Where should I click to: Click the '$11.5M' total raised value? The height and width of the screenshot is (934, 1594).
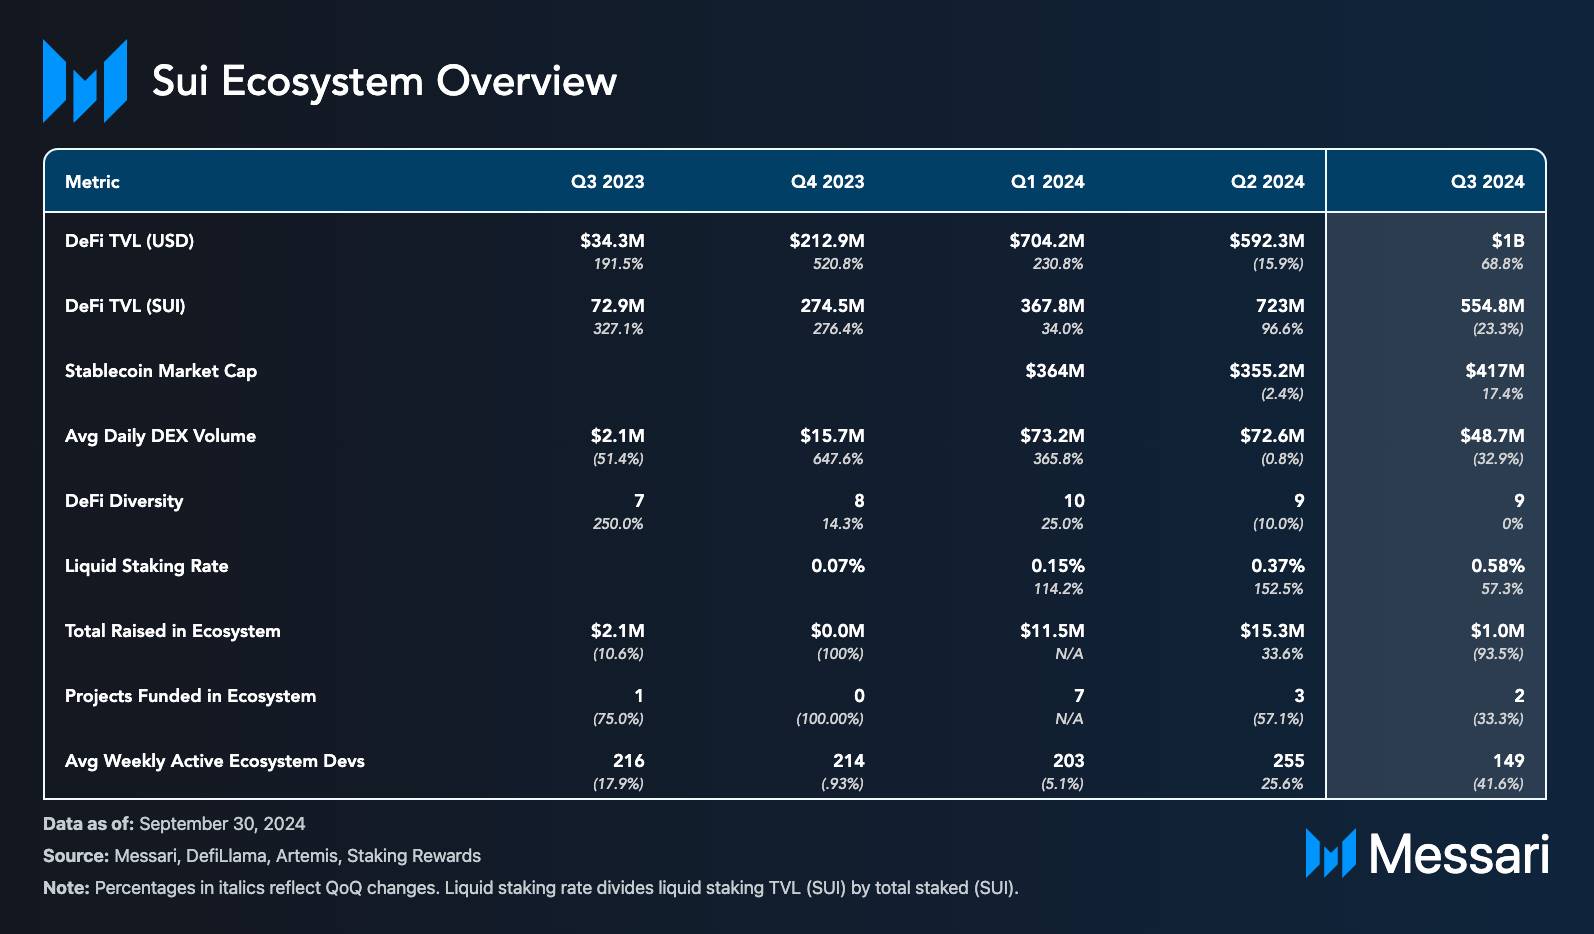(1052, 631)
